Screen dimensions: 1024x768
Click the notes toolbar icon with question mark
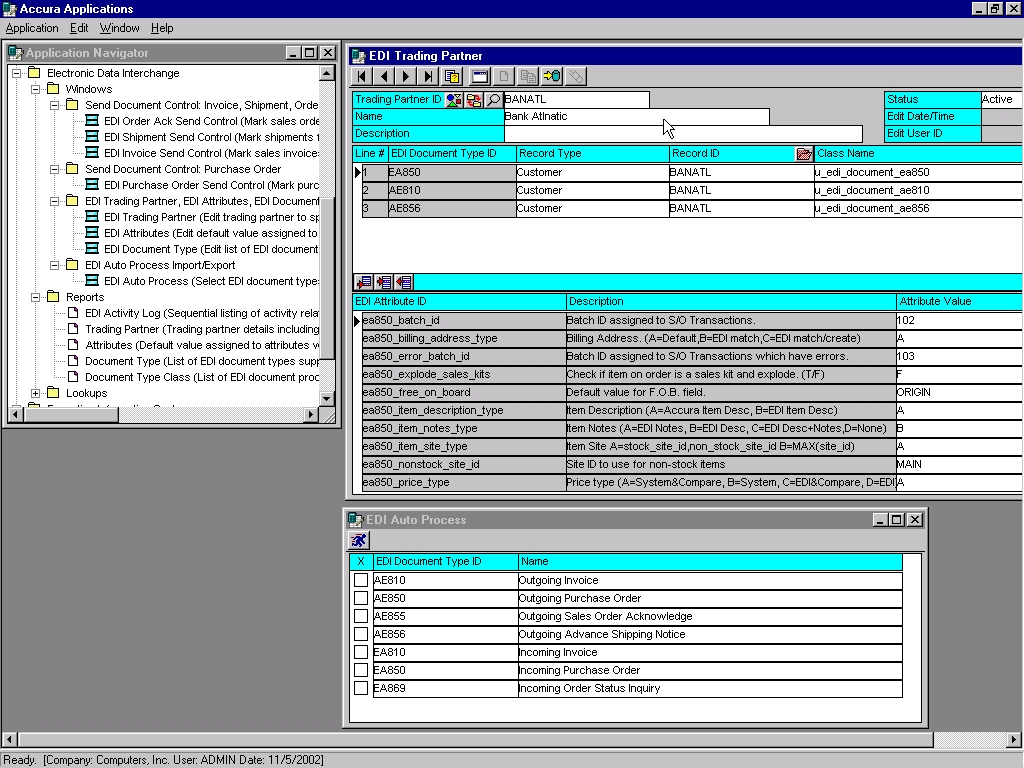pyautogui.click(x=451, y=76)
